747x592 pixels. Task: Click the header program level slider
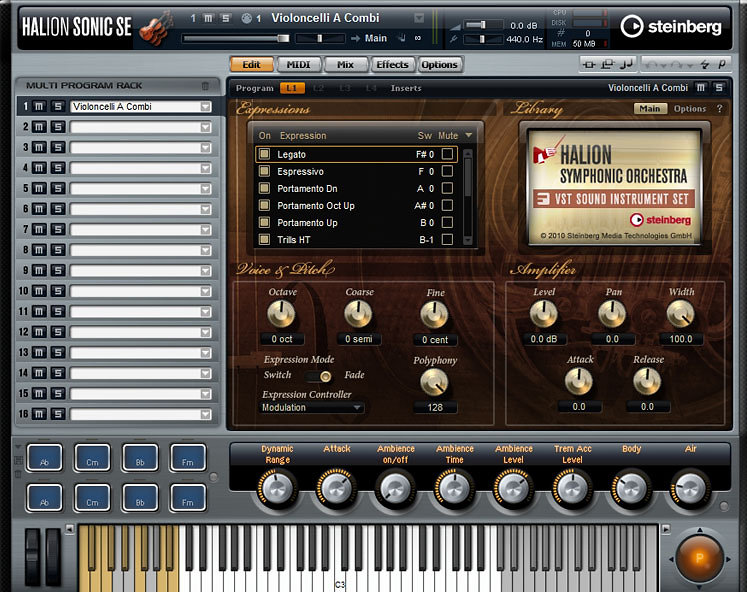coord(235,38)
